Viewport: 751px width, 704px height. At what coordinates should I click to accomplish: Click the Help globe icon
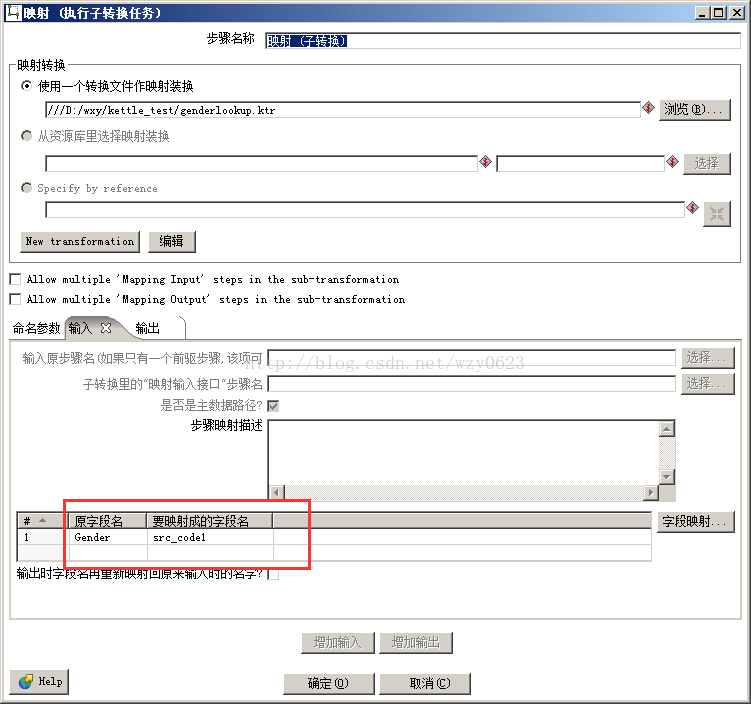[26, 681]
